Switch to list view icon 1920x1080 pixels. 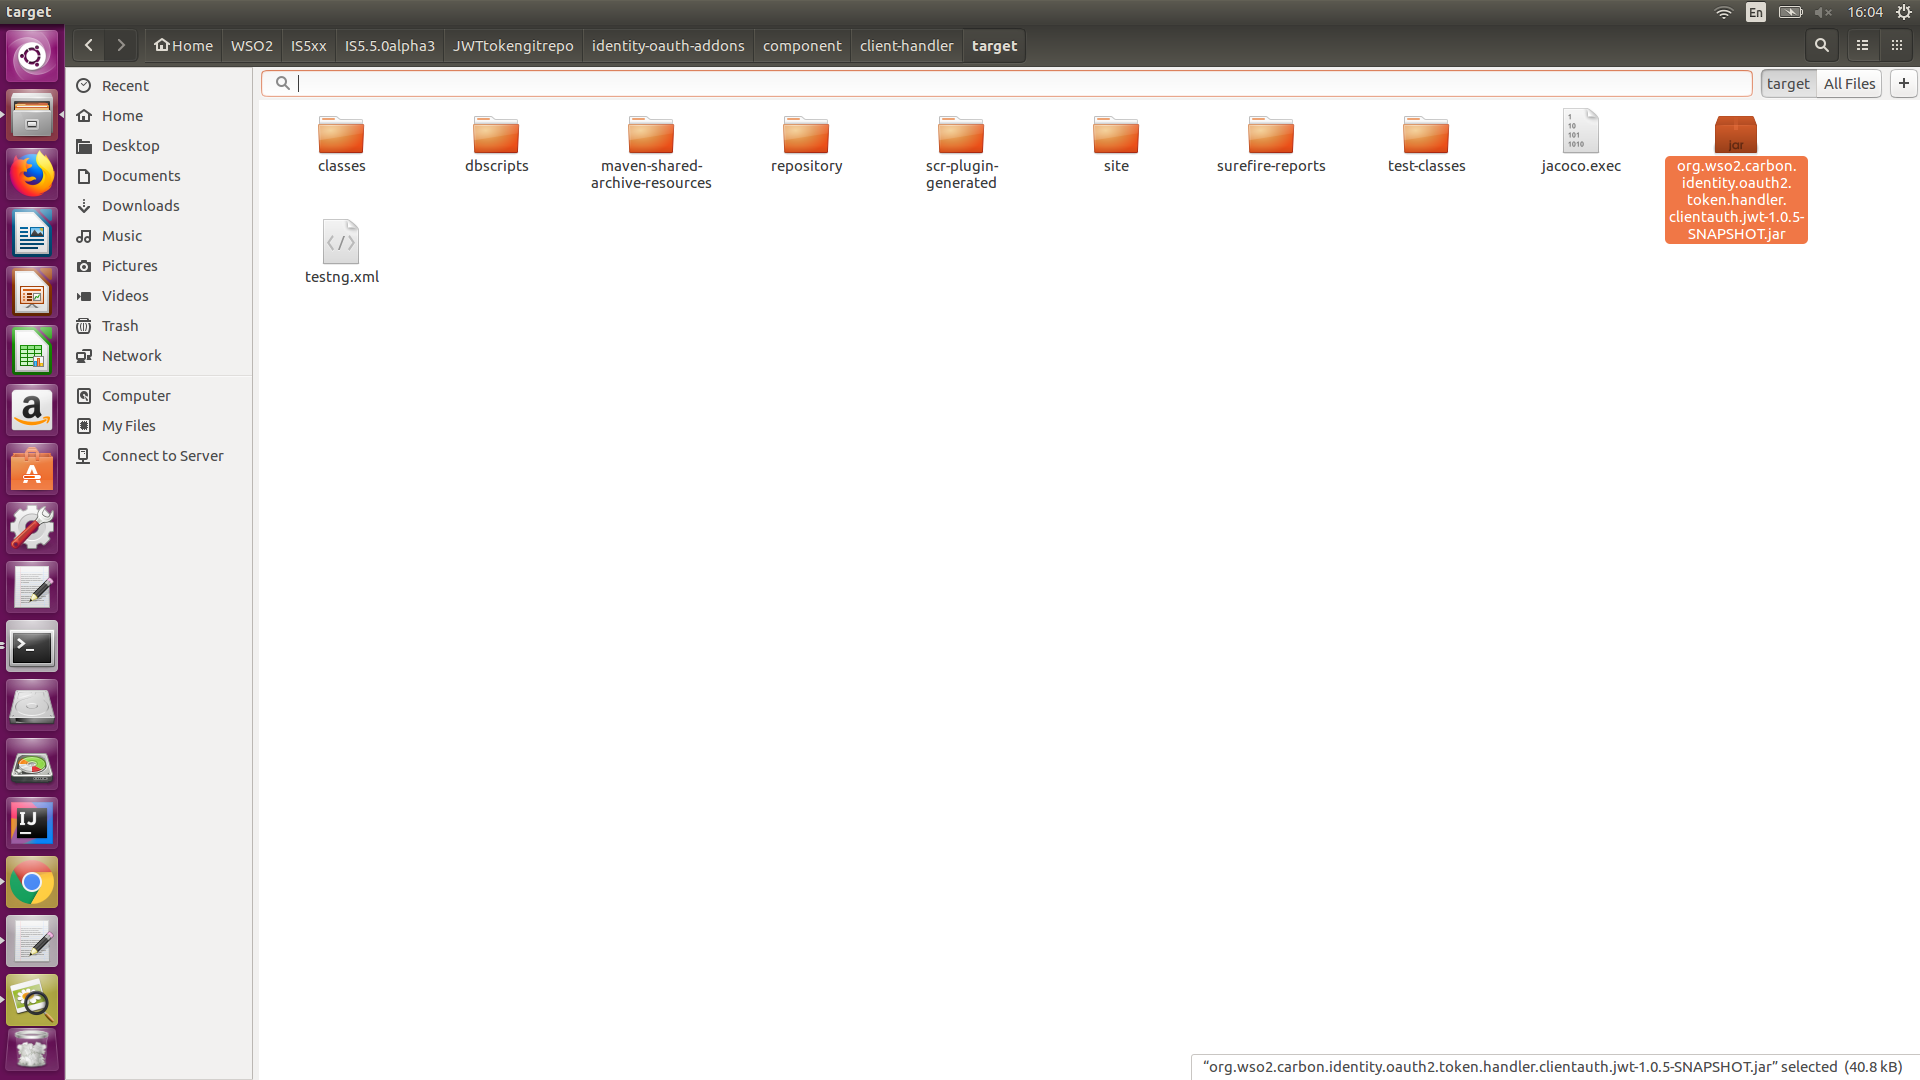pos(1862,46)
